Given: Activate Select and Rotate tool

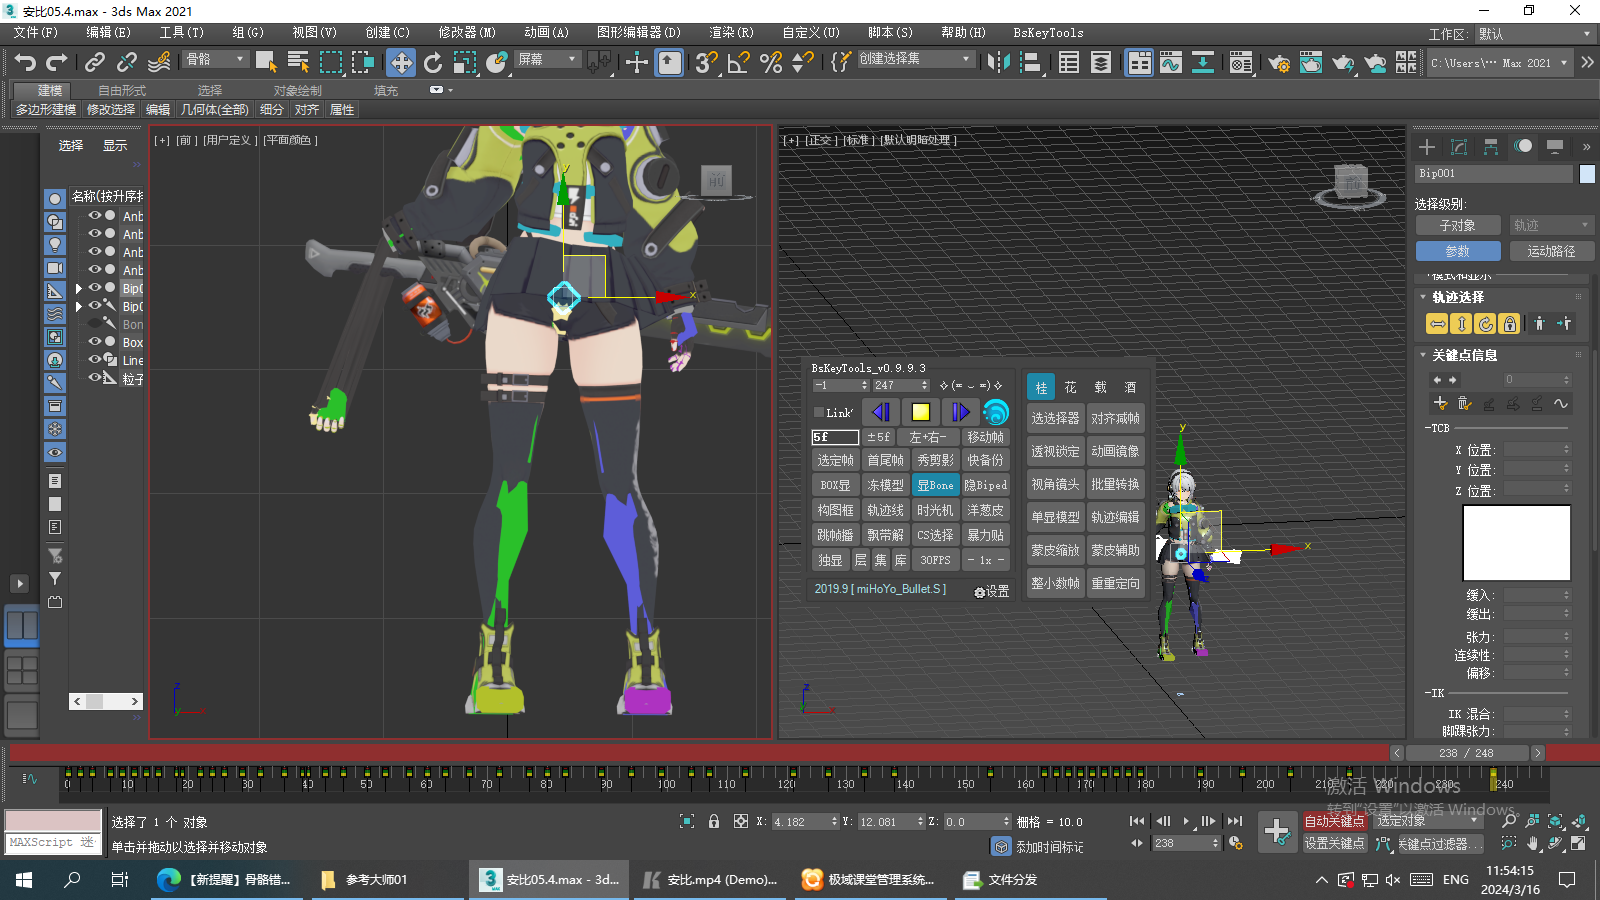Looking at the screenshot, I should tap(433, 62).
